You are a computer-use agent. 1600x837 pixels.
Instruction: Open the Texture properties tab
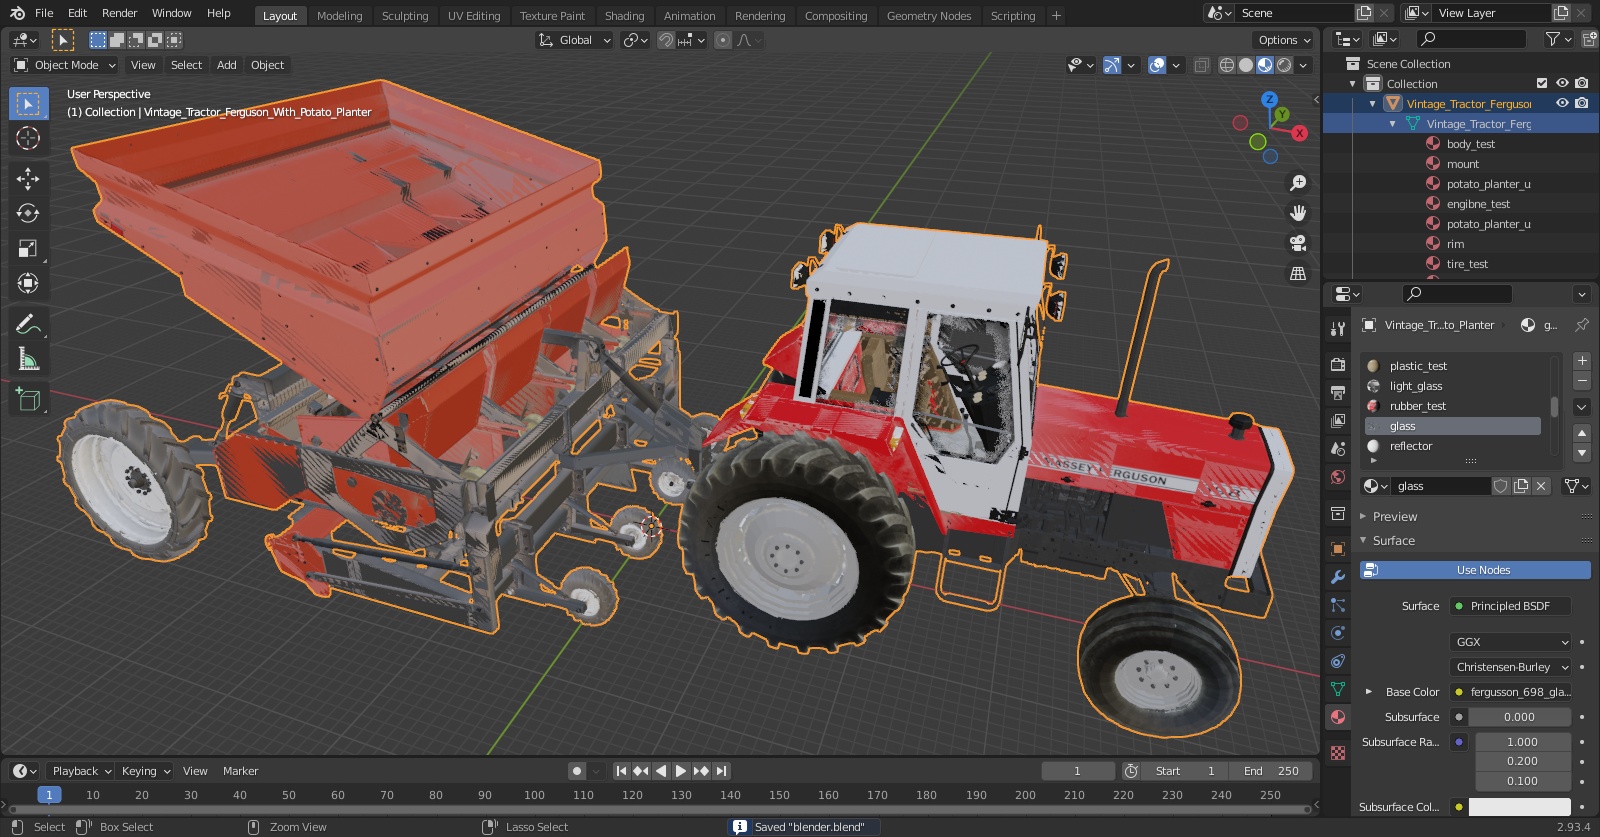coord(1338,752)
